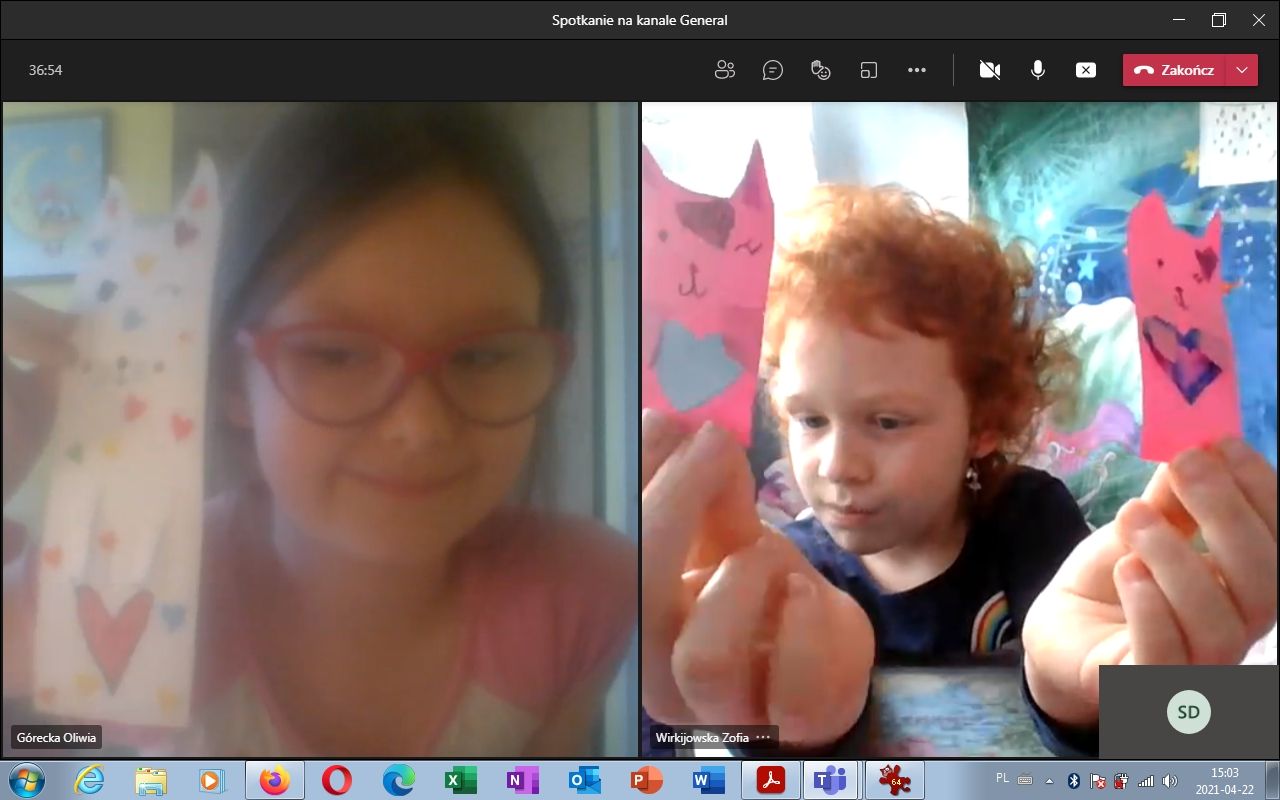Open the meeting chat panel
This screenshot has height=800, width=1280.
772,70
